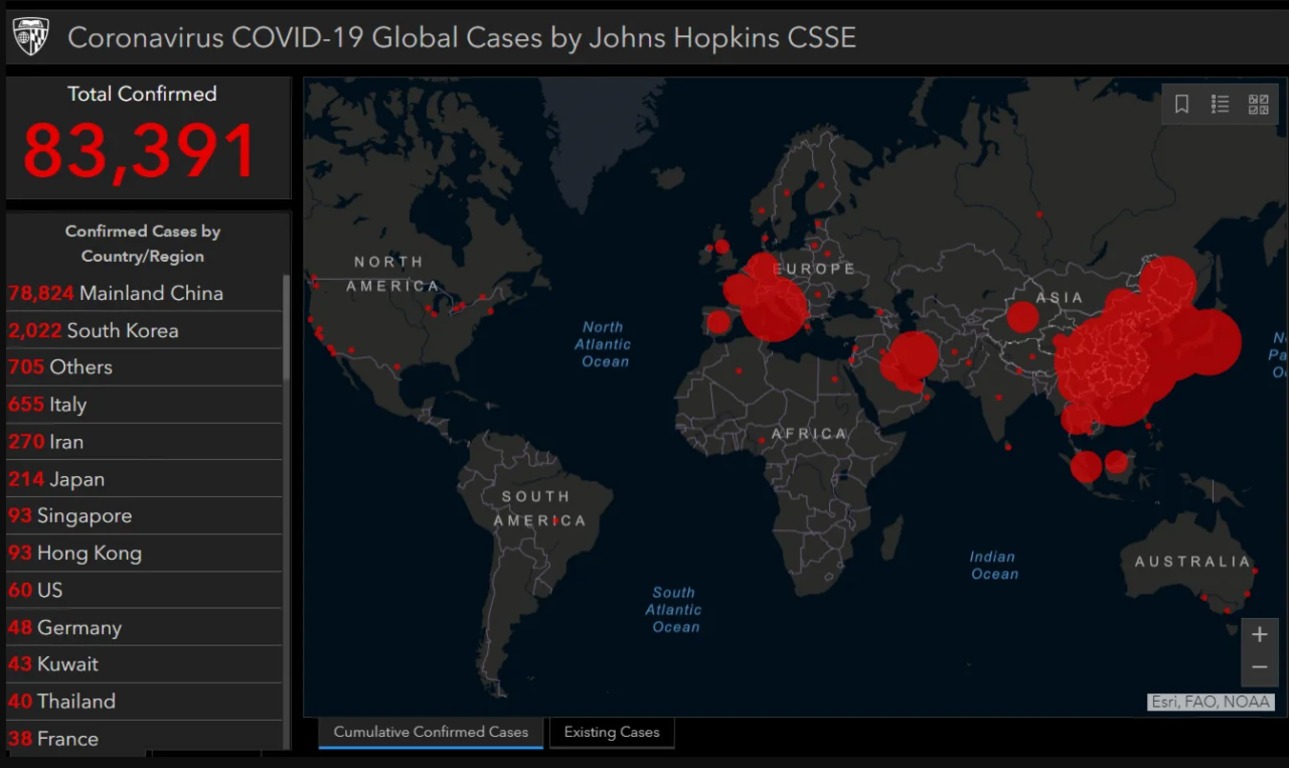Image resolution: width=1289 pixels, height=768 pixels.
Task: Select Mainland China row with 78,824 cases
Action: (x=144, y=293)
